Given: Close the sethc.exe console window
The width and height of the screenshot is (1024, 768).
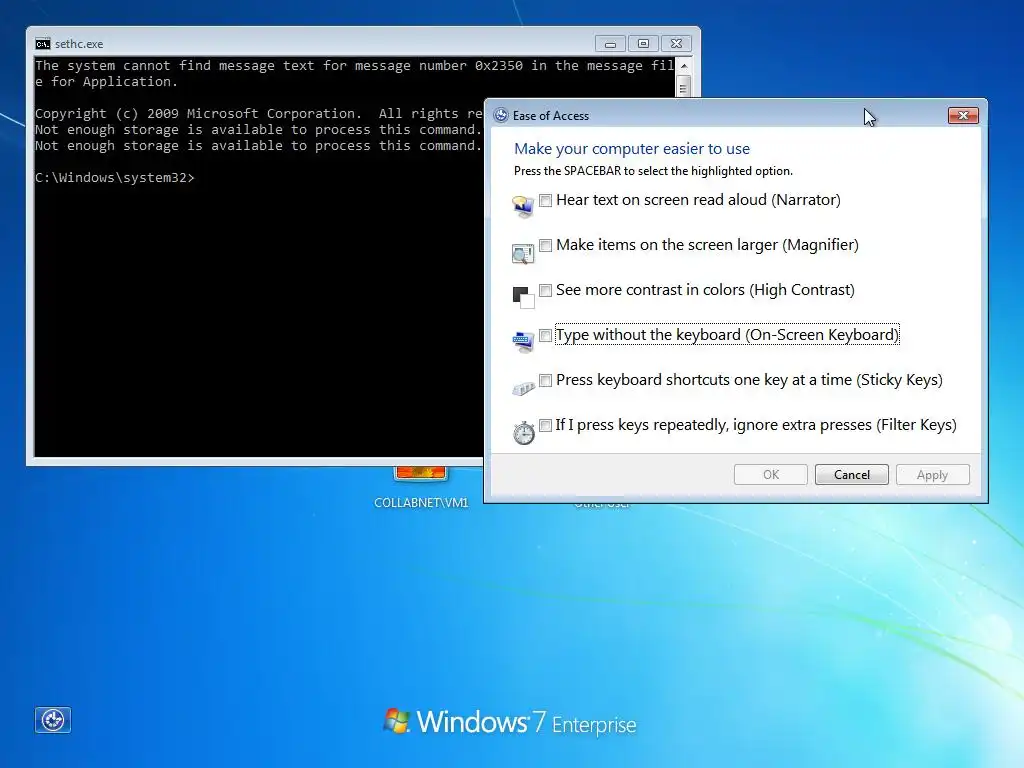Looking at the screenshot, I should point(677,44).
